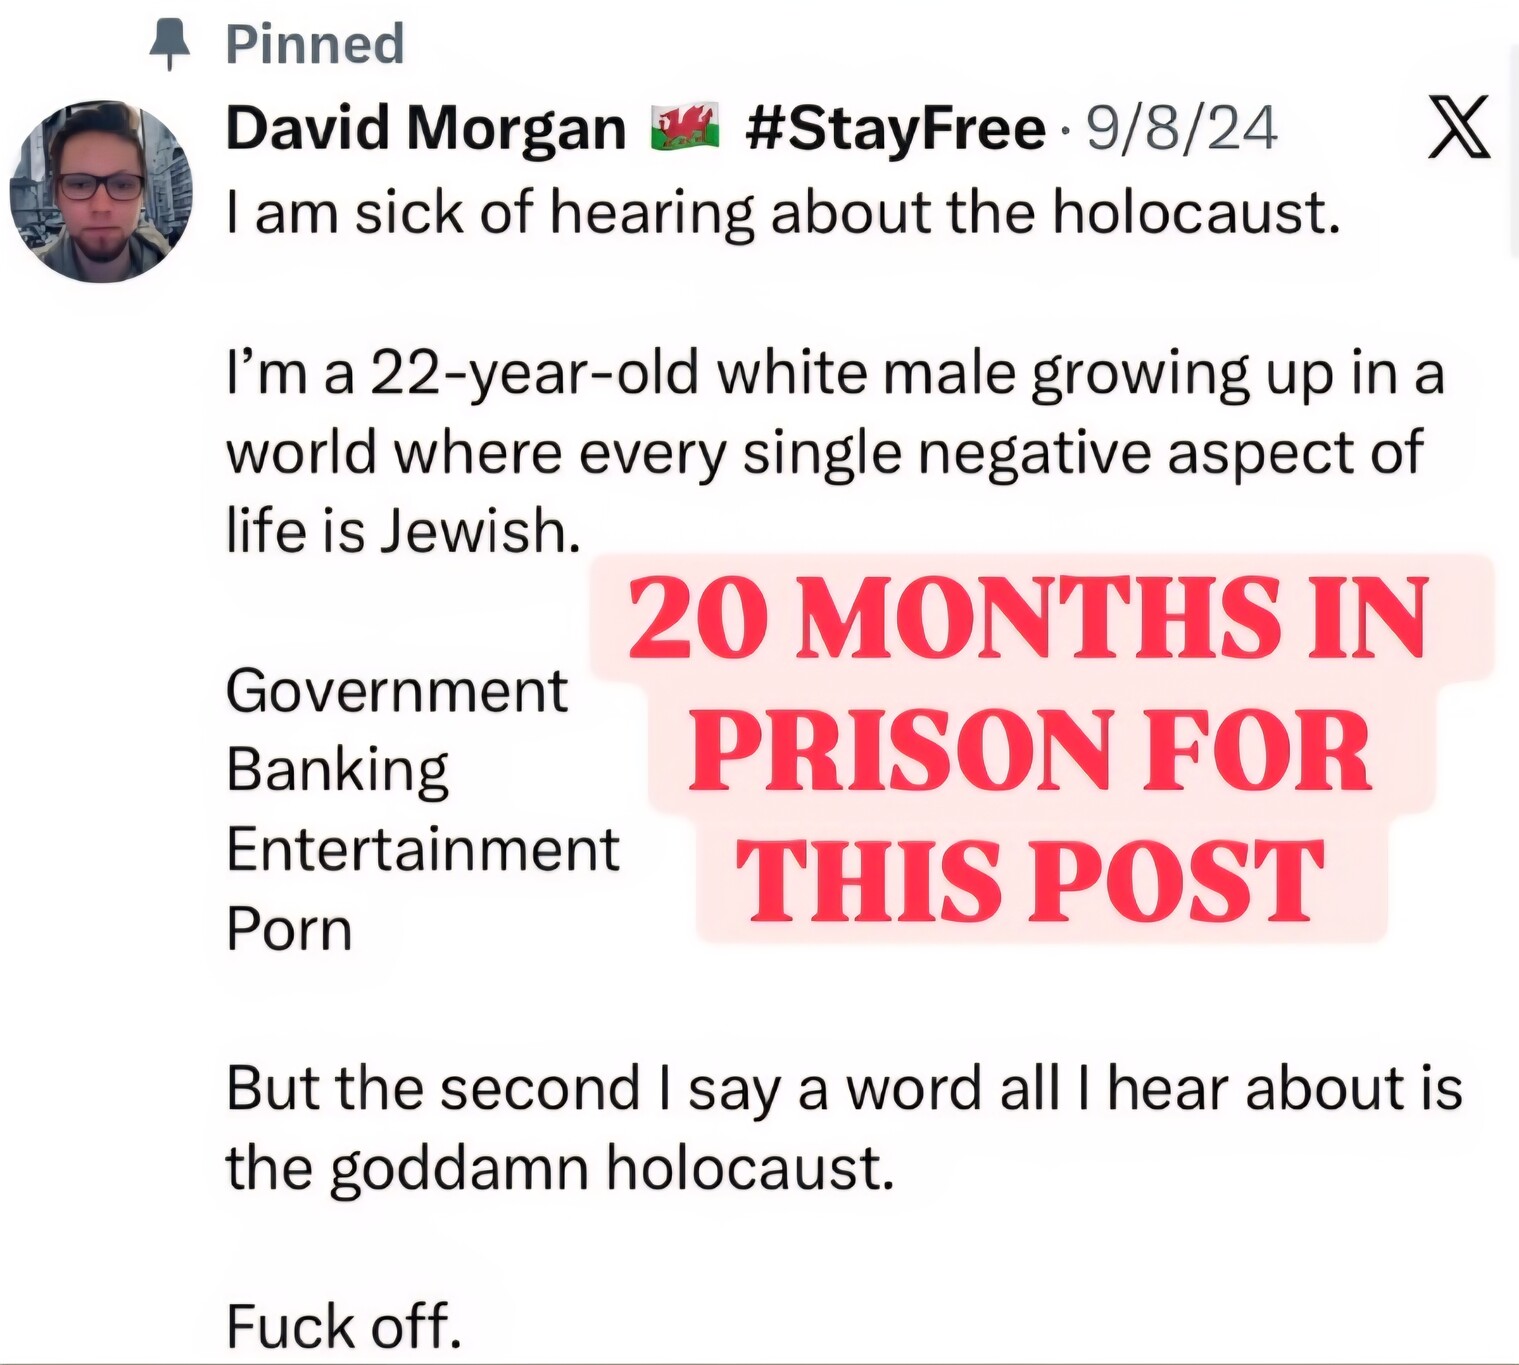Click the David Morgan display name
The width and height of the screenshot is (1519, 1365).
click(x=426, y=129)
